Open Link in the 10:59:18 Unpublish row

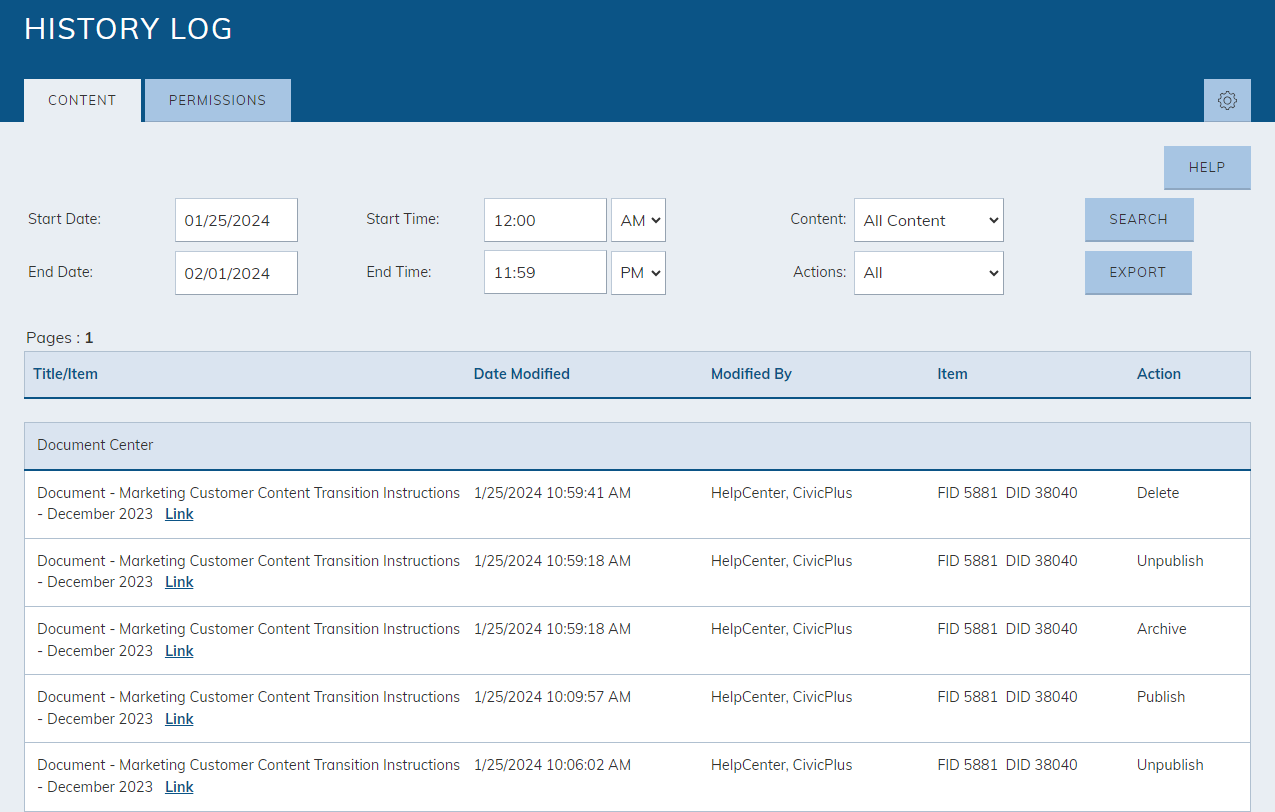point(179,582)
